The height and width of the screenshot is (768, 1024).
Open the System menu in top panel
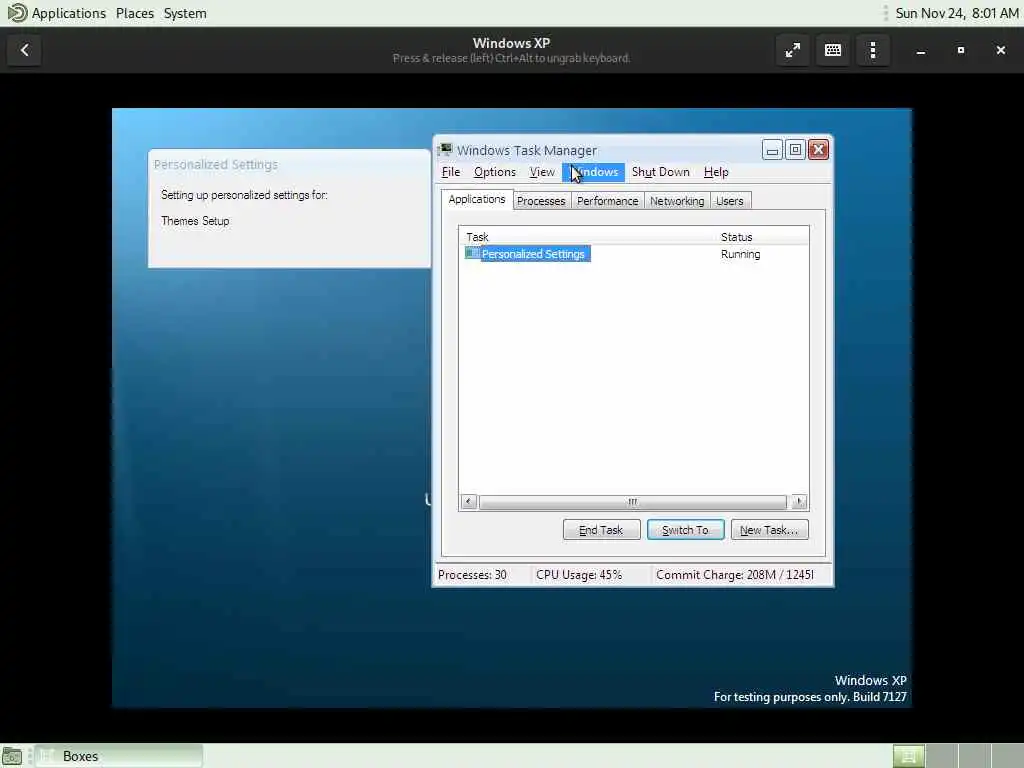click(x=185, y=13)
